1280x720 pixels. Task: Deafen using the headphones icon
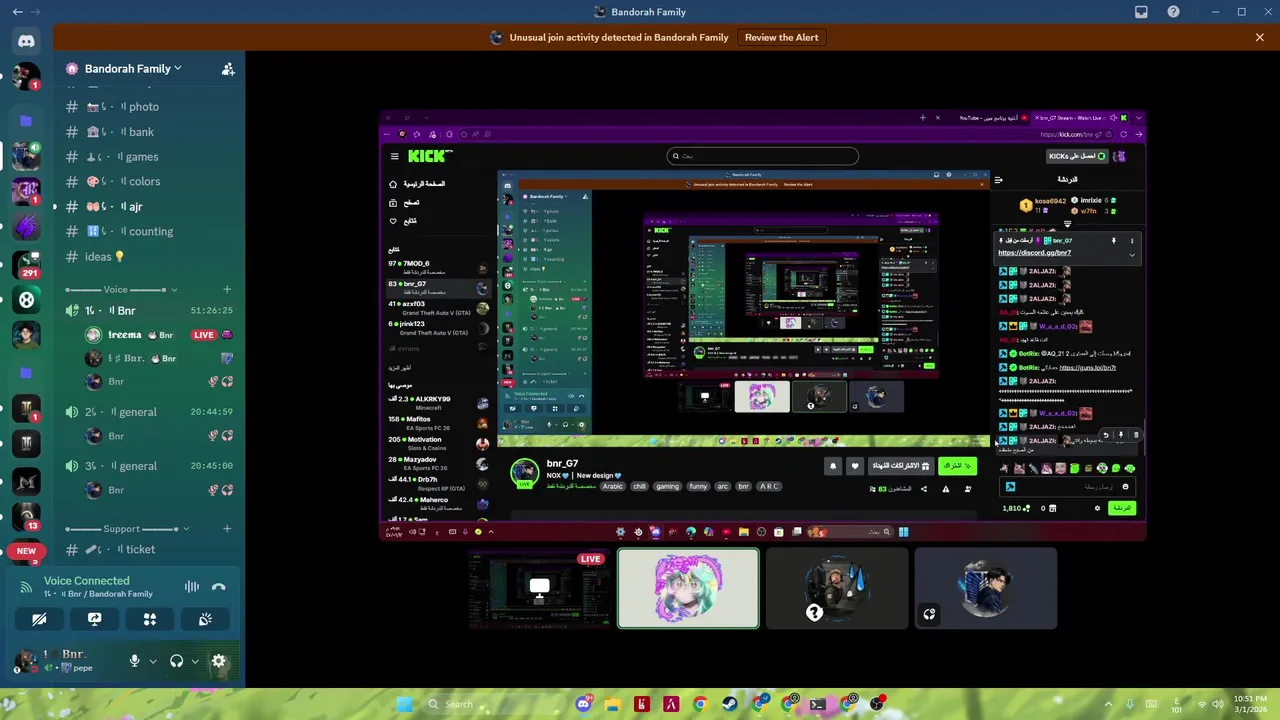pos(176,661)
